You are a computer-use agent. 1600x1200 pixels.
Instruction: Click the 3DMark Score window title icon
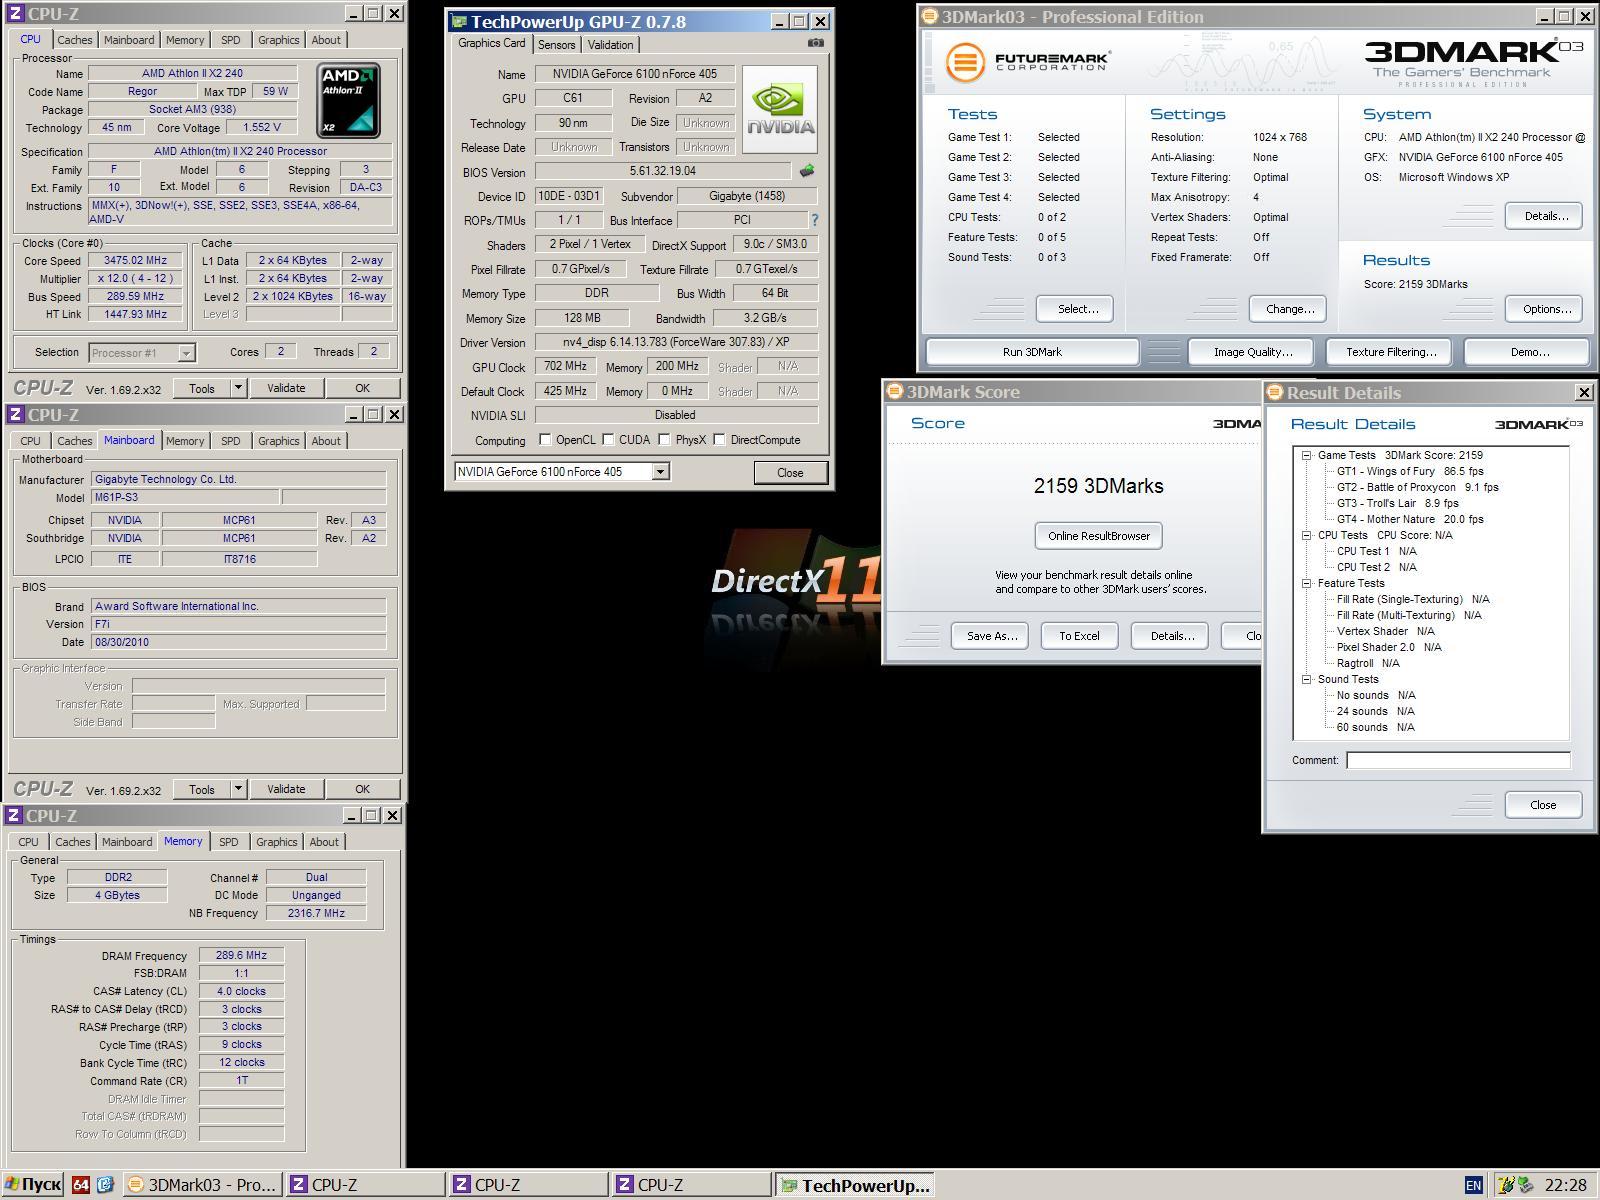click(x=895, y=391)
